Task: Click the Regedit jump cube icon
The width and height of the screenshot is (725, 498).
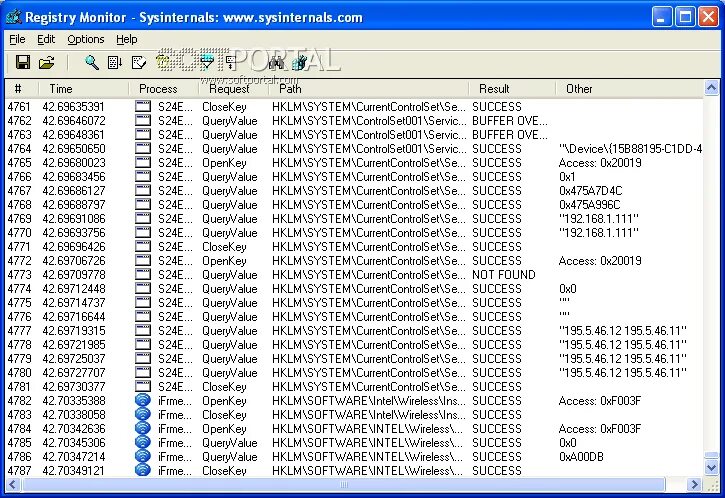Action: (x=299, y=62)
